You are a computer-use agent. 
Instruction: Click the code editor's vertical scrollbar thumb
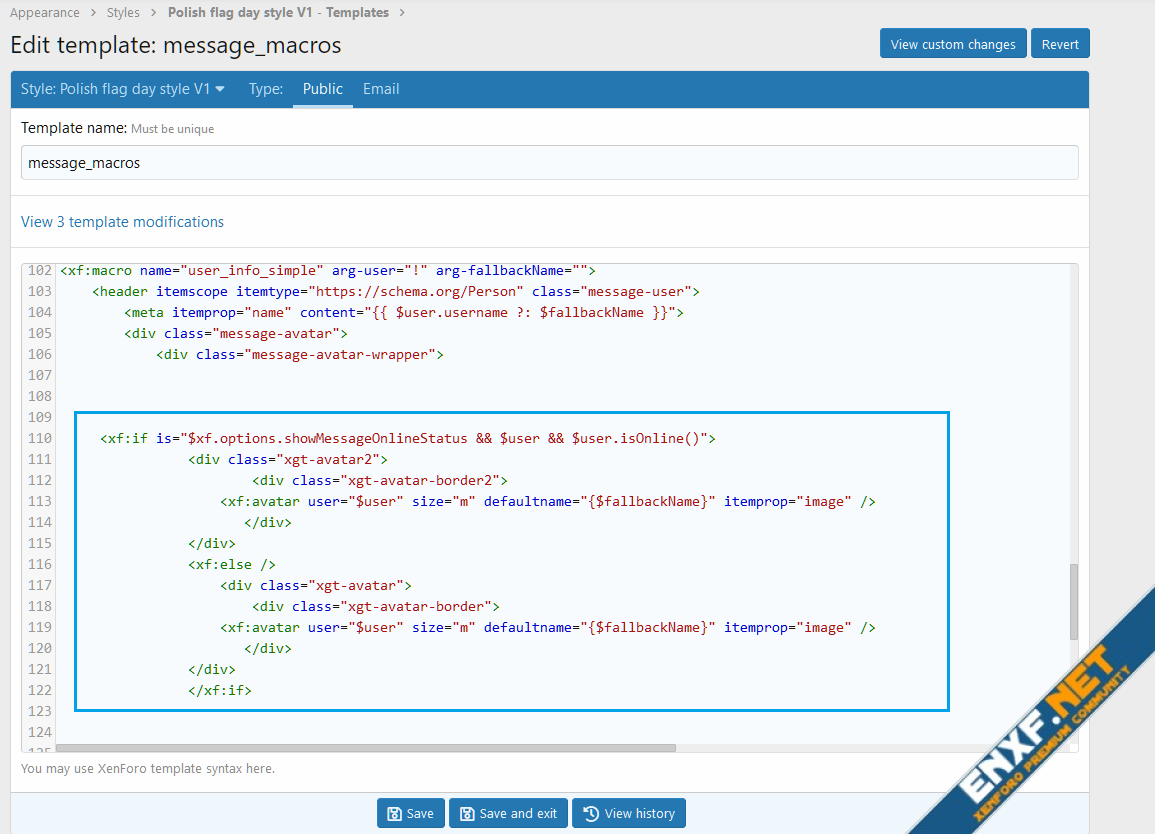click(1074, 600)
